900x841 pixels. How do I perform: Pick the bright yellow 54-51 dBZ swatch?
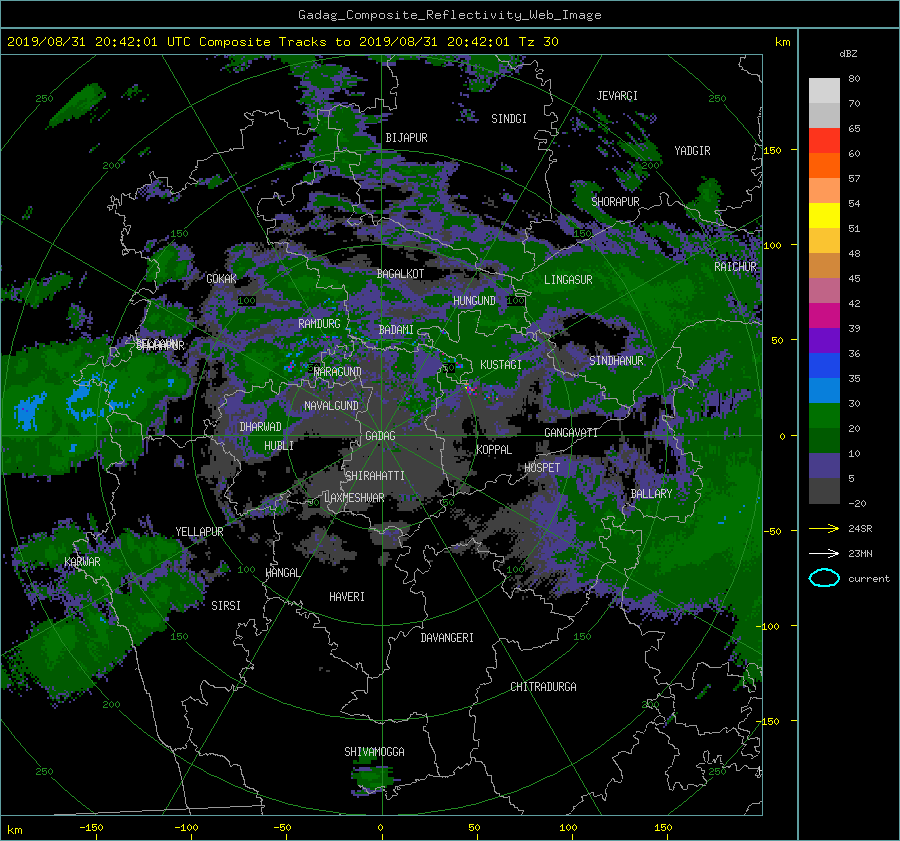[x=824, y=215]
